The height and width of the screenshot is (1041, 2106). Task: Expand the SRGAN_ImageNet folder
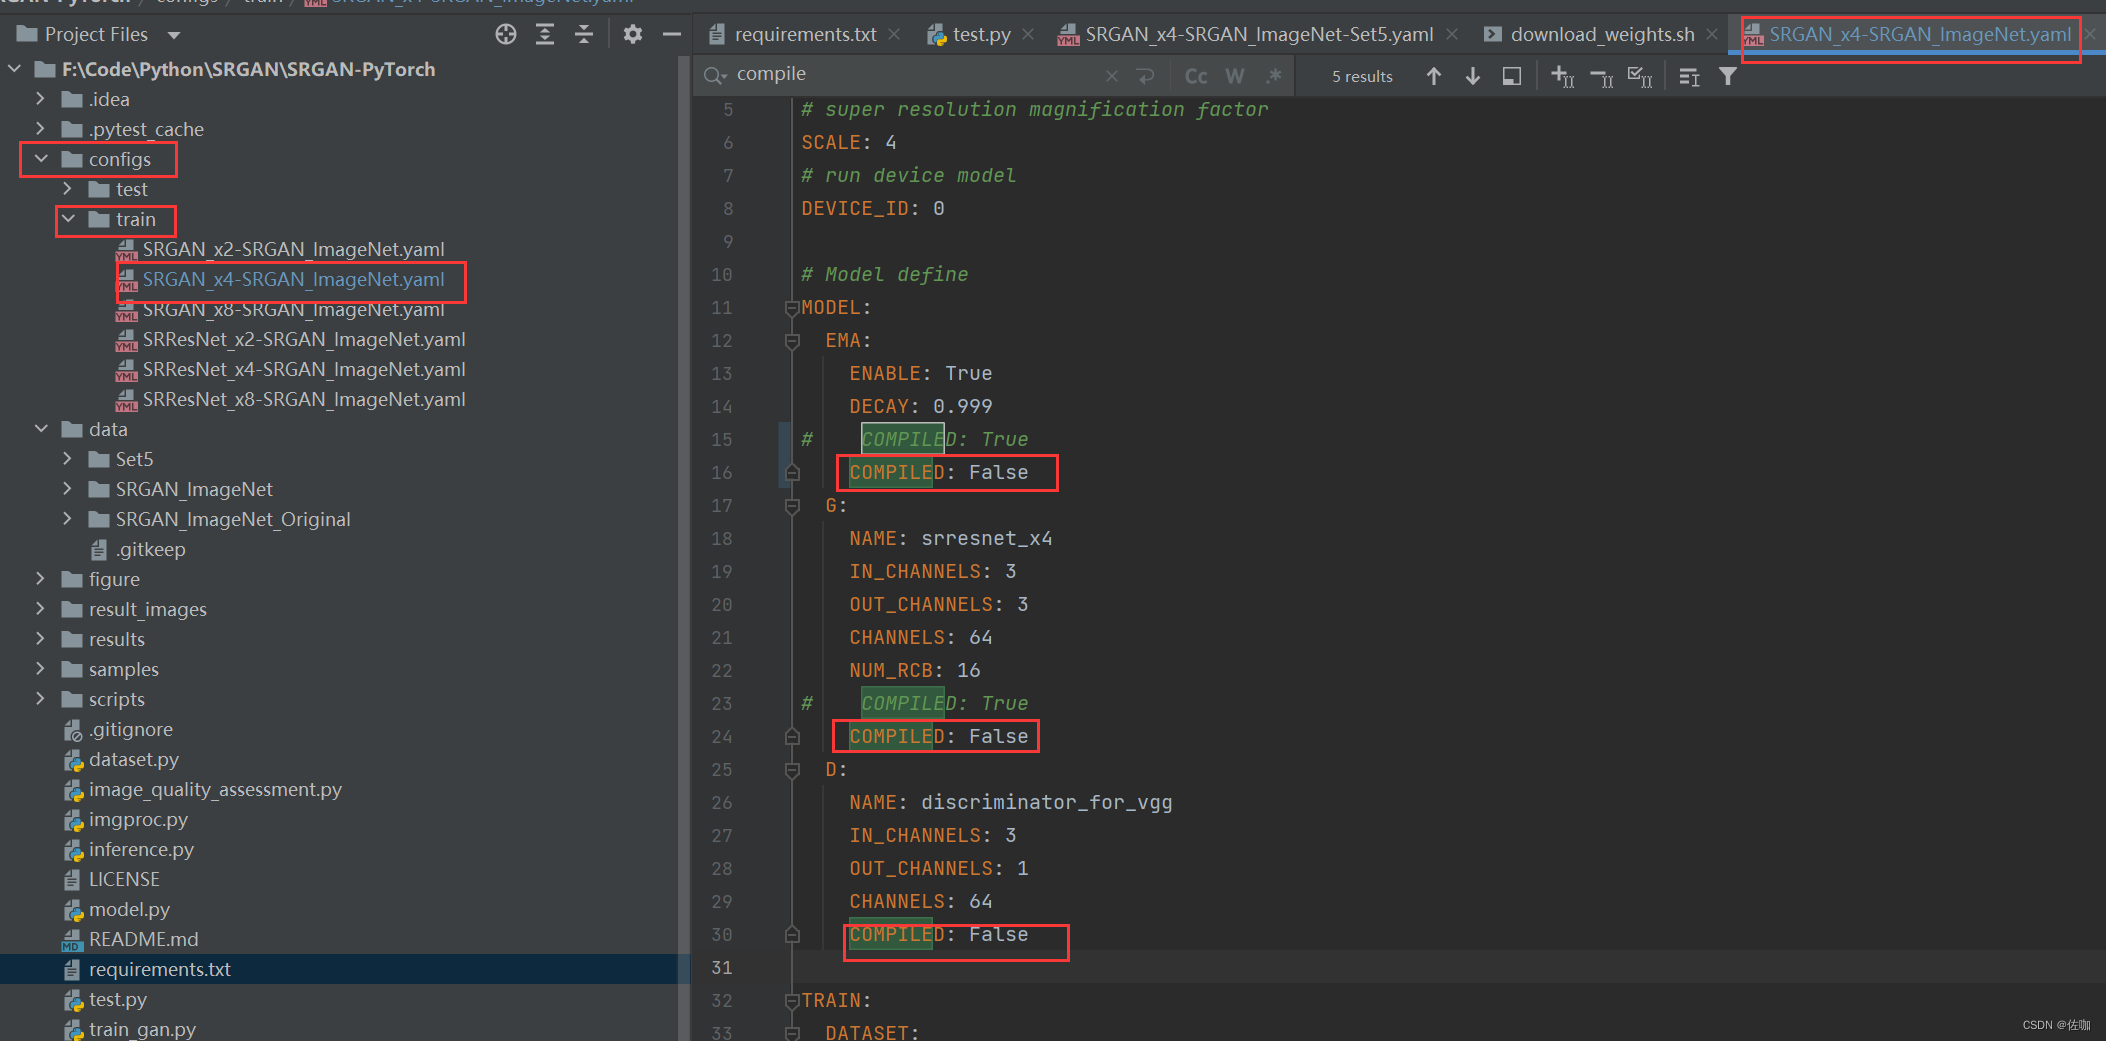[67, 489]
